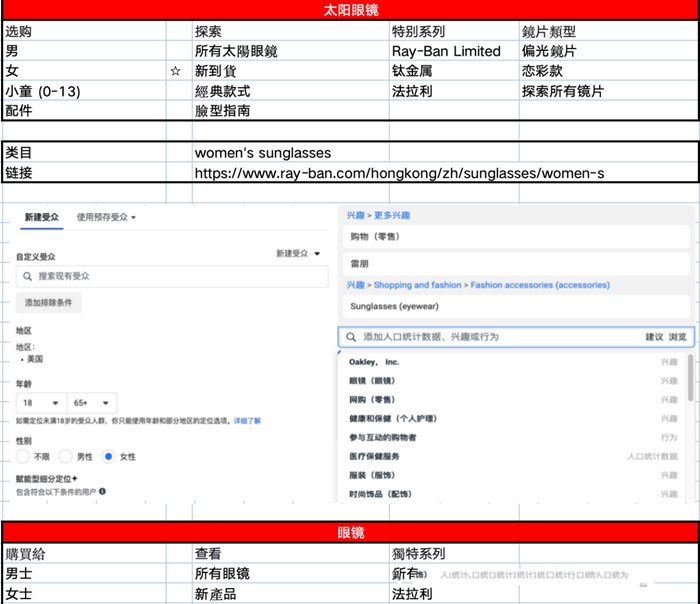Open the 新建受众 dropdown beside 自定义受众
The width and height of the screenshot is (700, 604).
tap(298, 254)
